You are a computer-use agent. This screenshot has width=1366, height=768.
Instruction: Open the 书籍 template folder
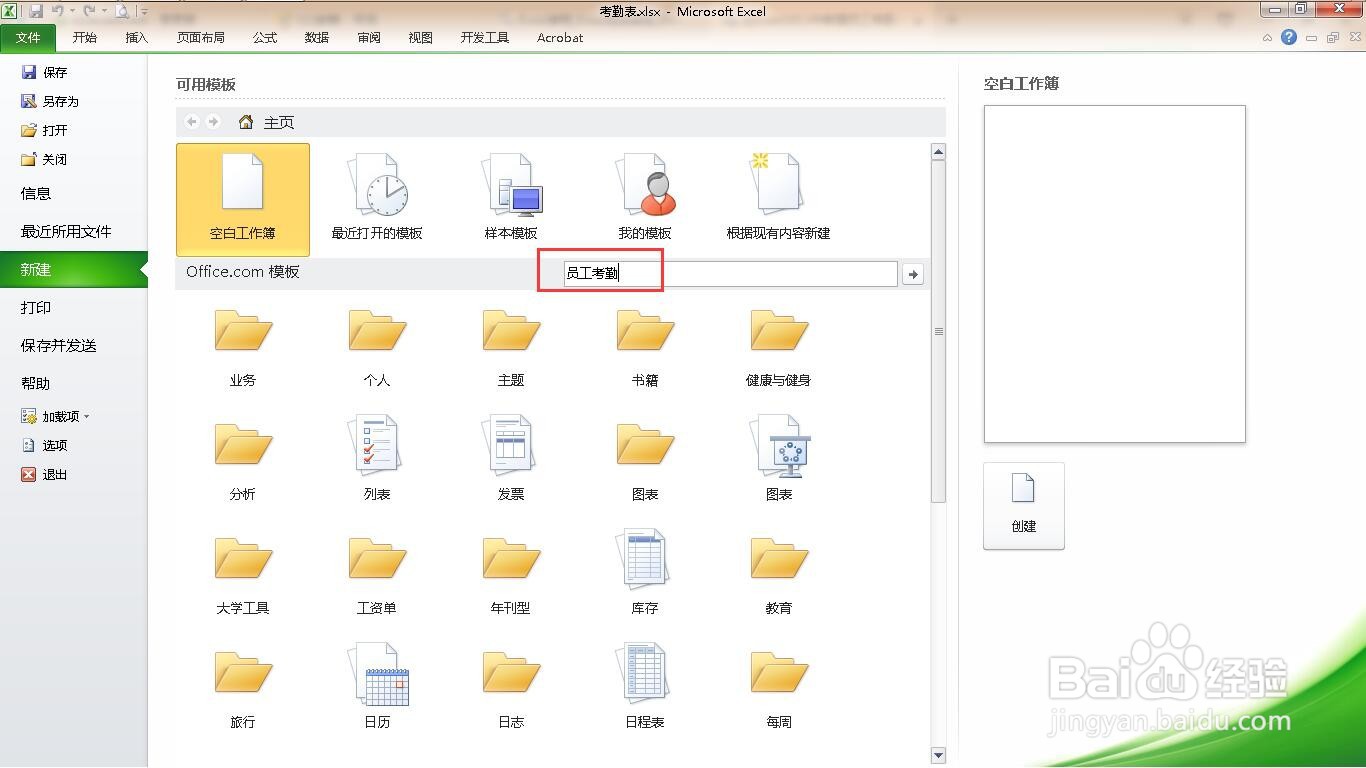click(645, 346)
